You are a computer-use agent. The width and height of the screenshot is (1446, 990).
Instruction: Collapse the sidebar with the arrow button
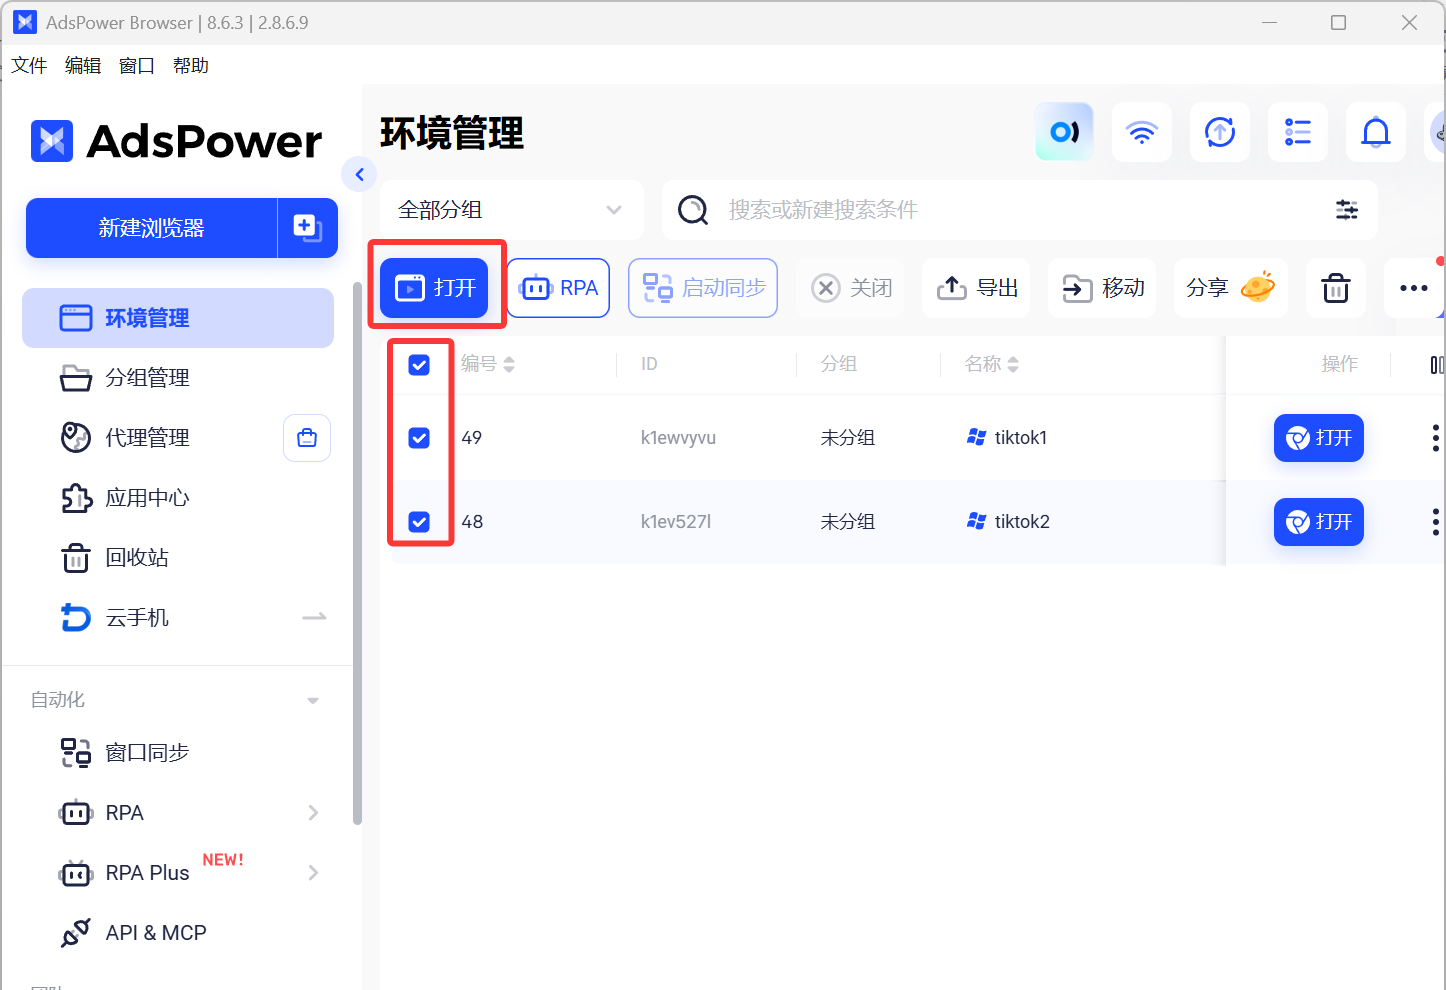click(359, 174)
